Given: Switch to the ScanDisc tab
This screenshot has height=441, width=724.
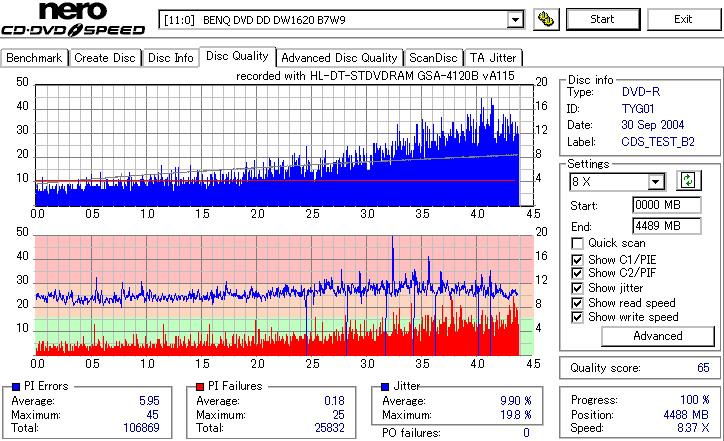Looking at the screenshot, I should tap(433, 58).
